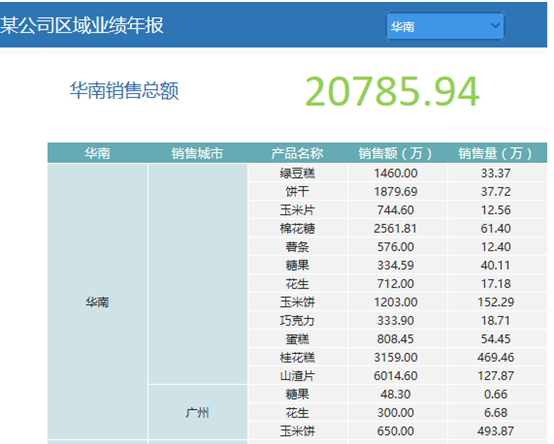This screenshot has height=444, width=554.
Task: Select the merged 华南 region cell
Action: pos(97,302)
